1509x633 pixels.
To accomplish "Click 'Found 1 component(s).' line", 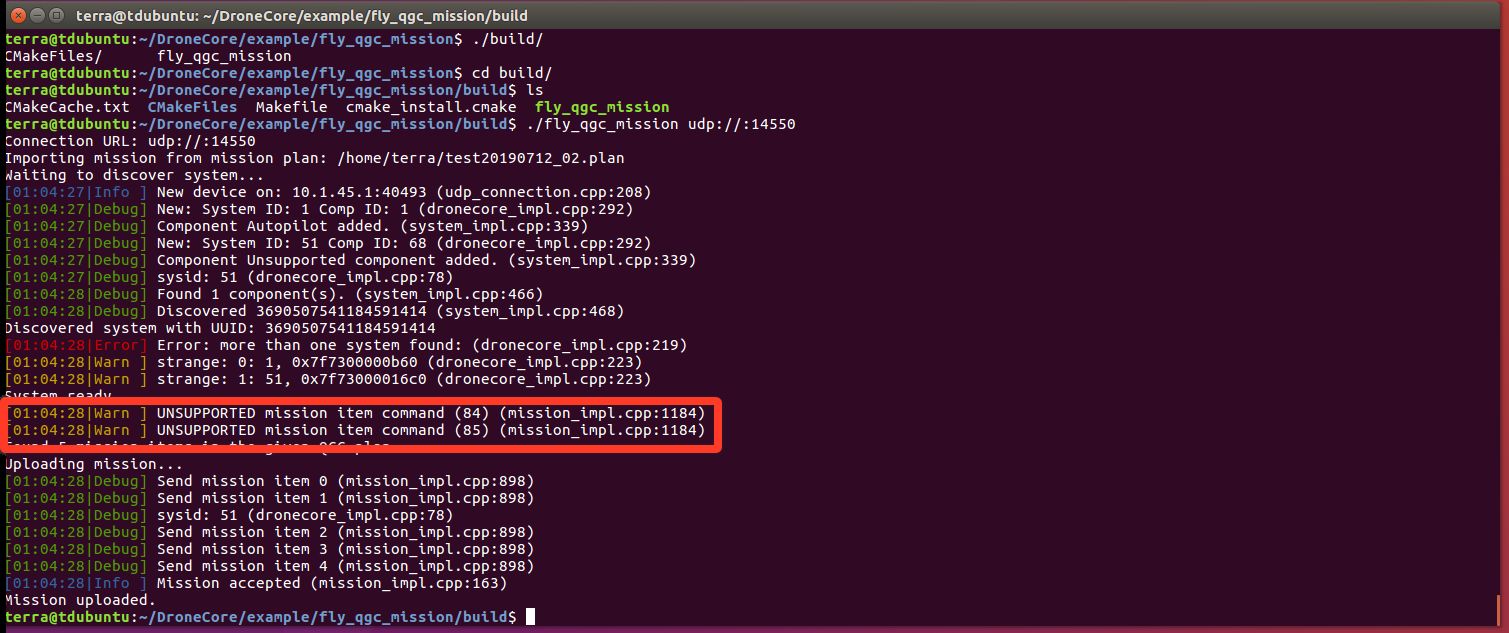I will pyautogui.click(x=274, y=294).
